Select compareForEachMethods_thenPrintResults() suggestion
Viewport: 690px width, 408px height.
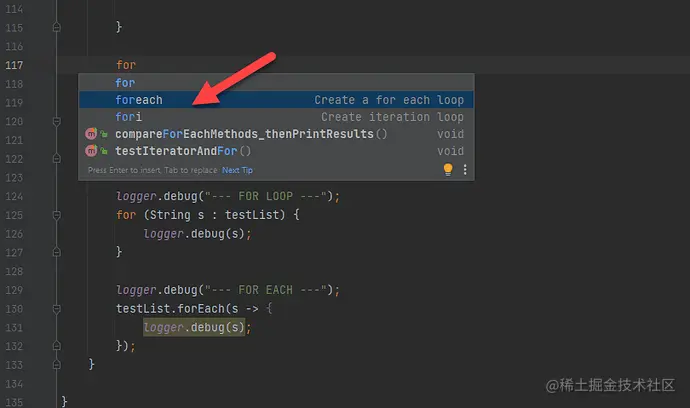(x=276, y=134)
